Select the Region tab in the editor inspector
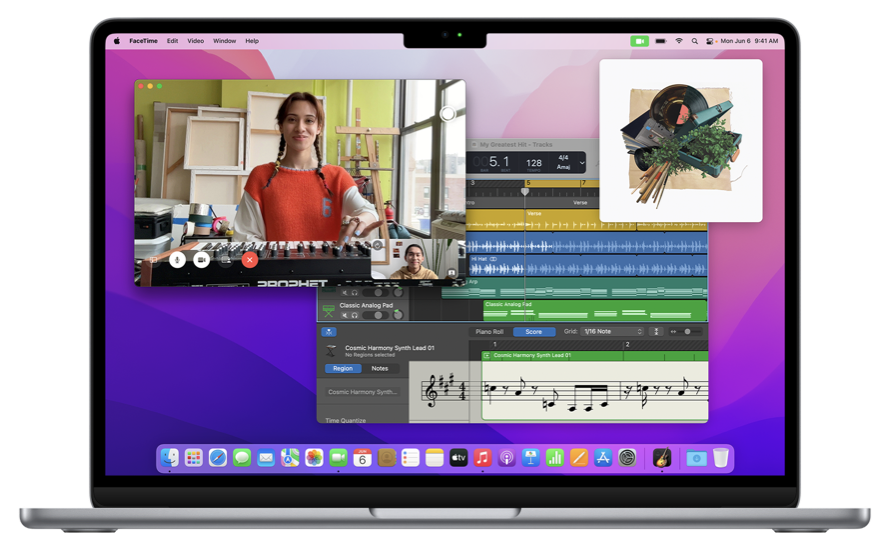 coord(343,368)
